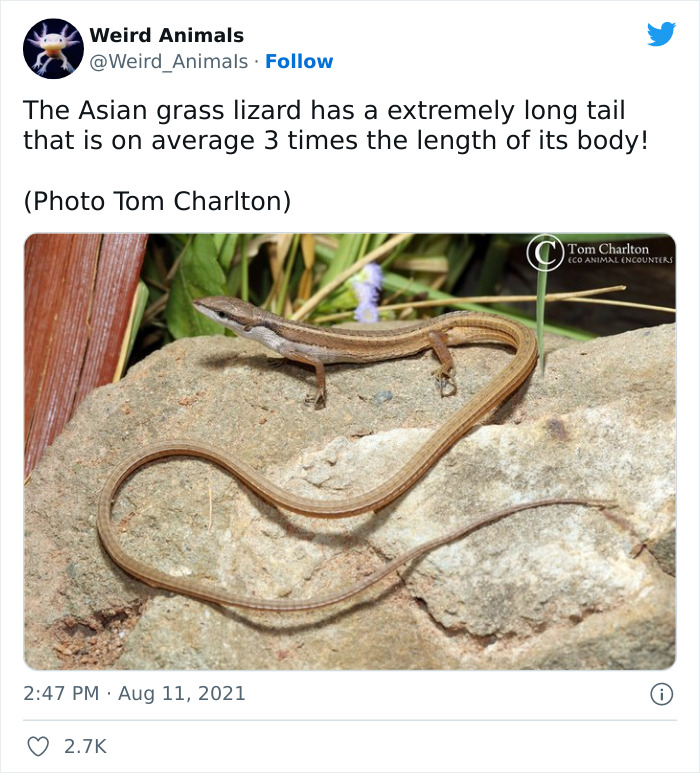
Task: Click the Weird Animals display name
Action: (166, 36)
